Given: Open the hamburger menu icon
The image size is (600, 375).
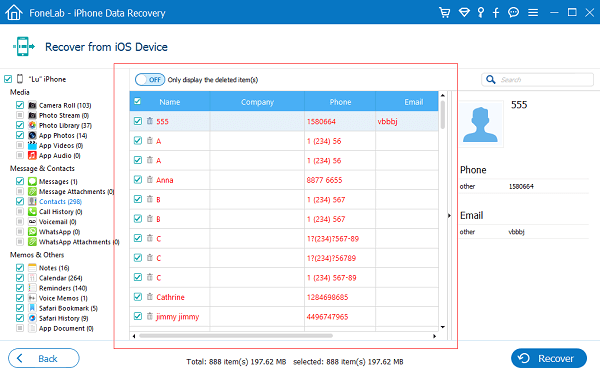Looking at the screenshot, I should (533, 13).
